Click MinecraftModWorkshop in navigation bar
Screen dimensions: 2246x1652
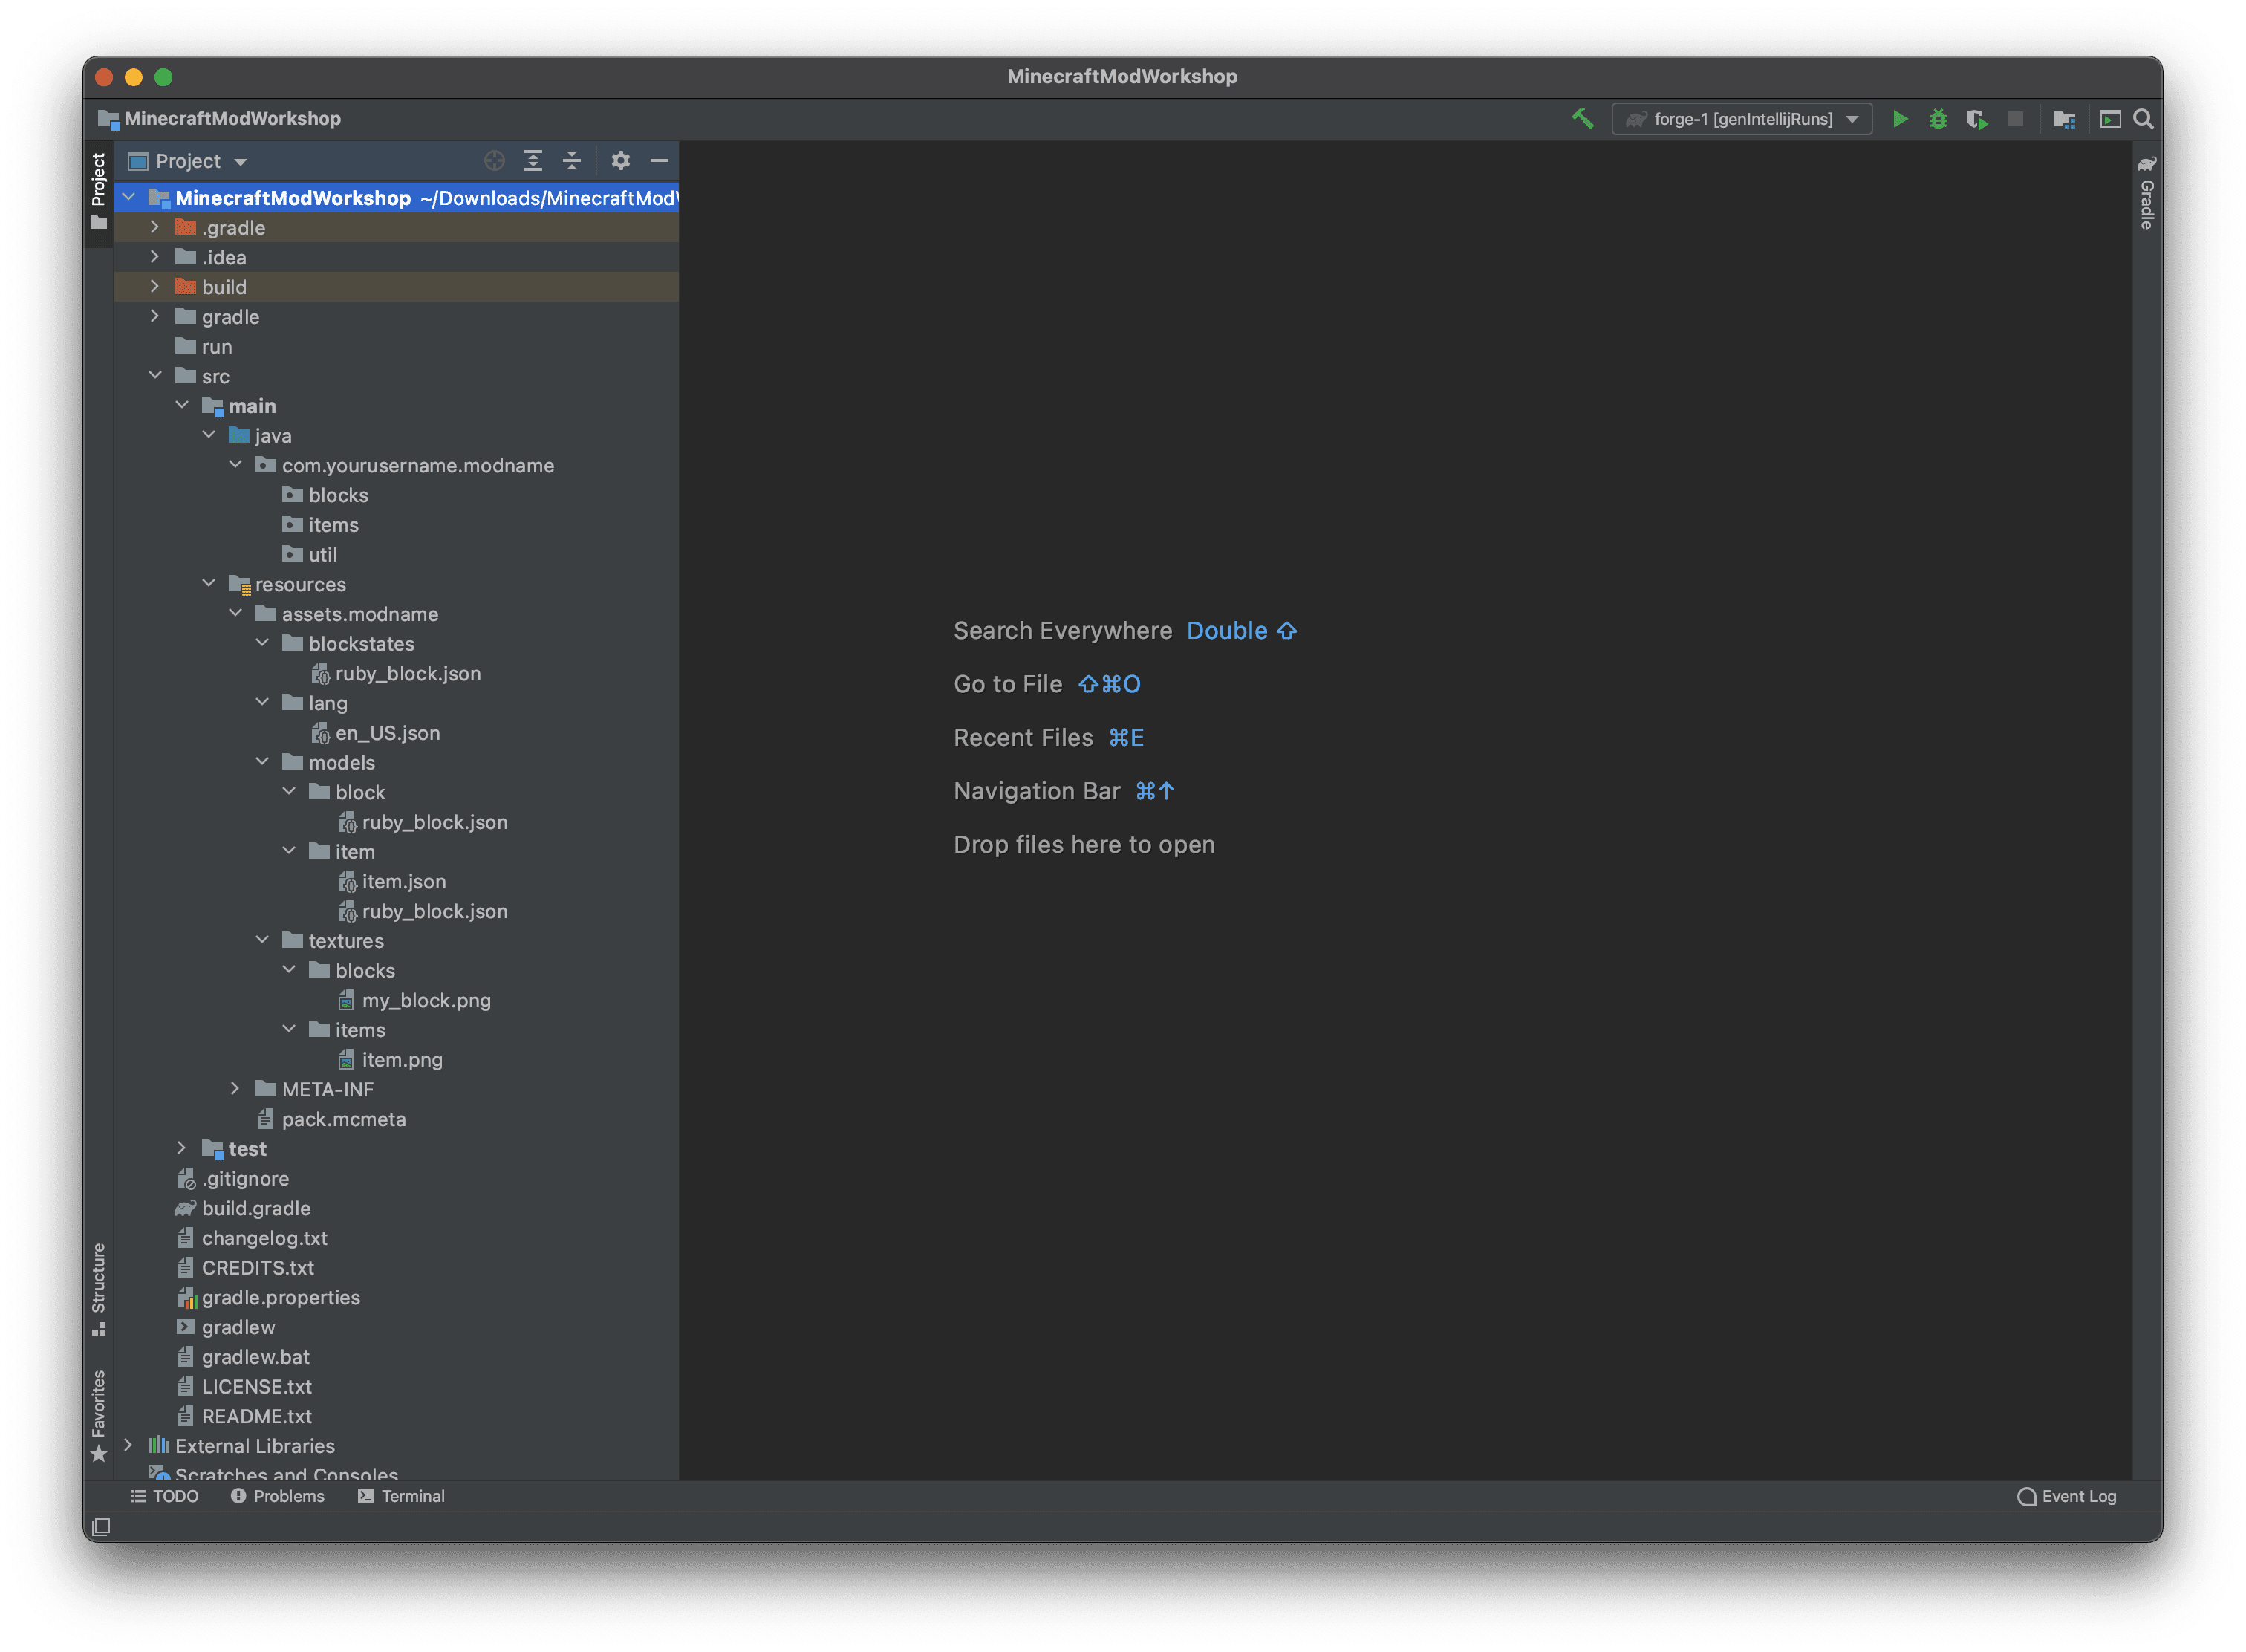(219, 119)
